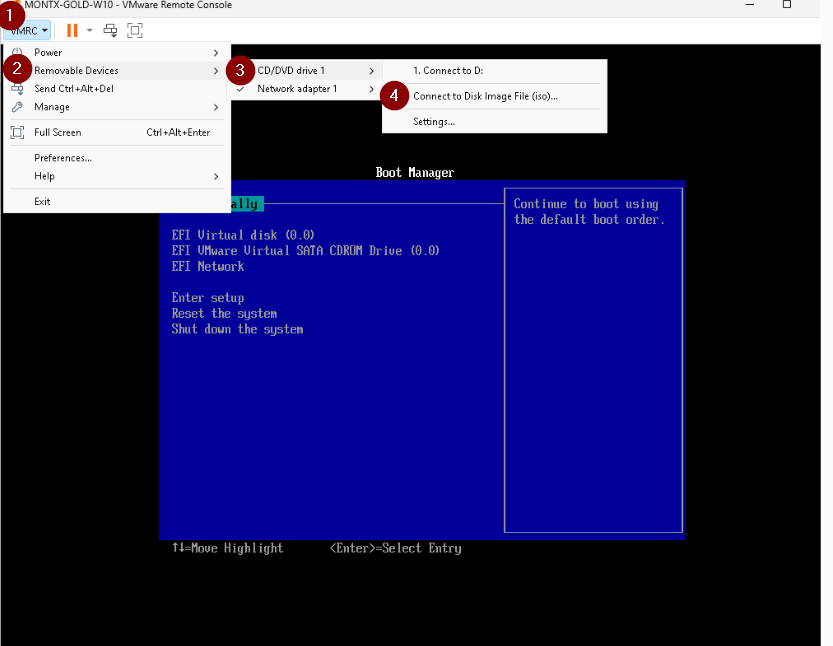
Task: Open the Removable Devices submenu
Action: pyautogui.click(x=76, y=71)
